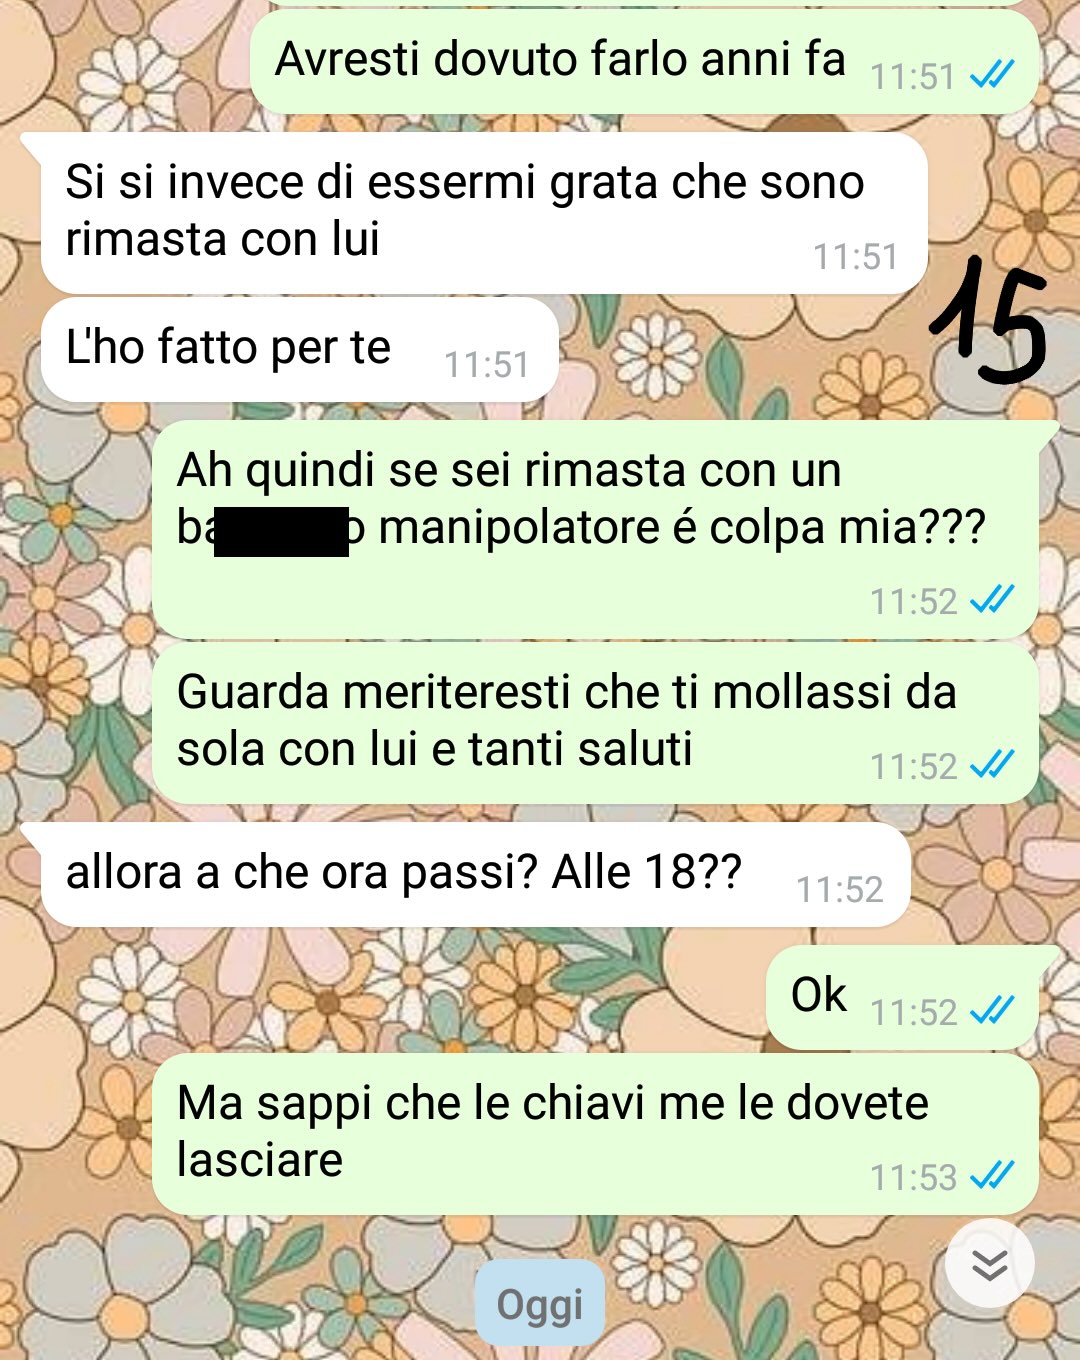Tap the double ticks on 'le chiavi' message
Screen dimensions: 1080x1360
[993, 1175]
